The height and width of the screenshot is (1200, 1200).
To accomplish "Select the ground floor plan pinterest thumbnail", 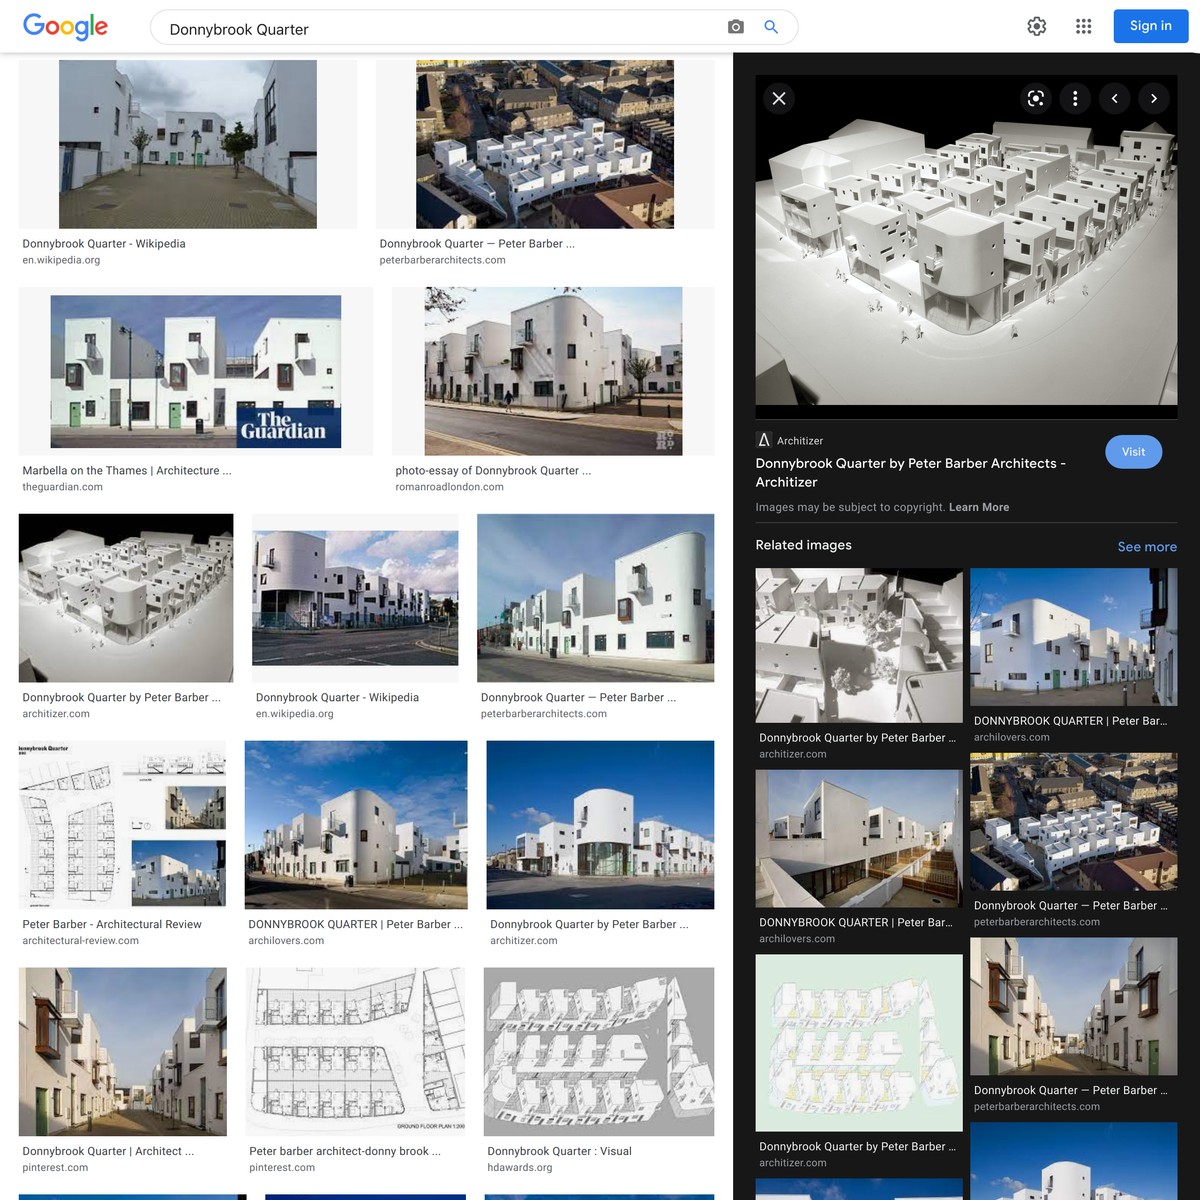I will (x=354, y=1050).
